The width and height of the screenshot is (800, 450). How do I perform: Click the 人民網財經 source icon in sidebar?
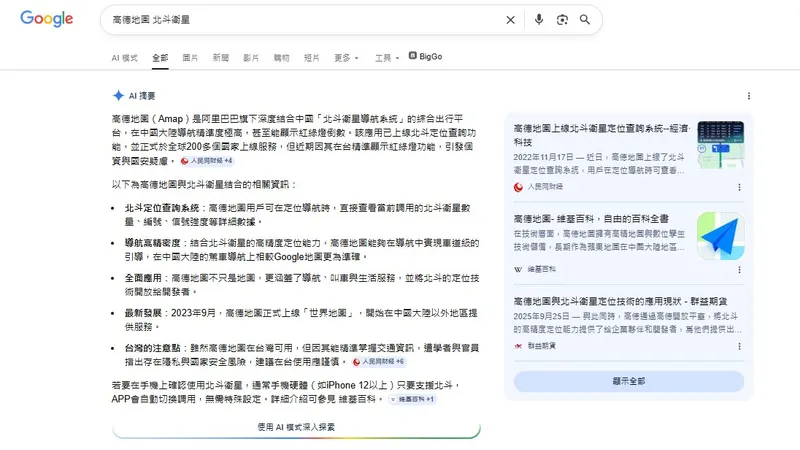[x=518, y=187]
